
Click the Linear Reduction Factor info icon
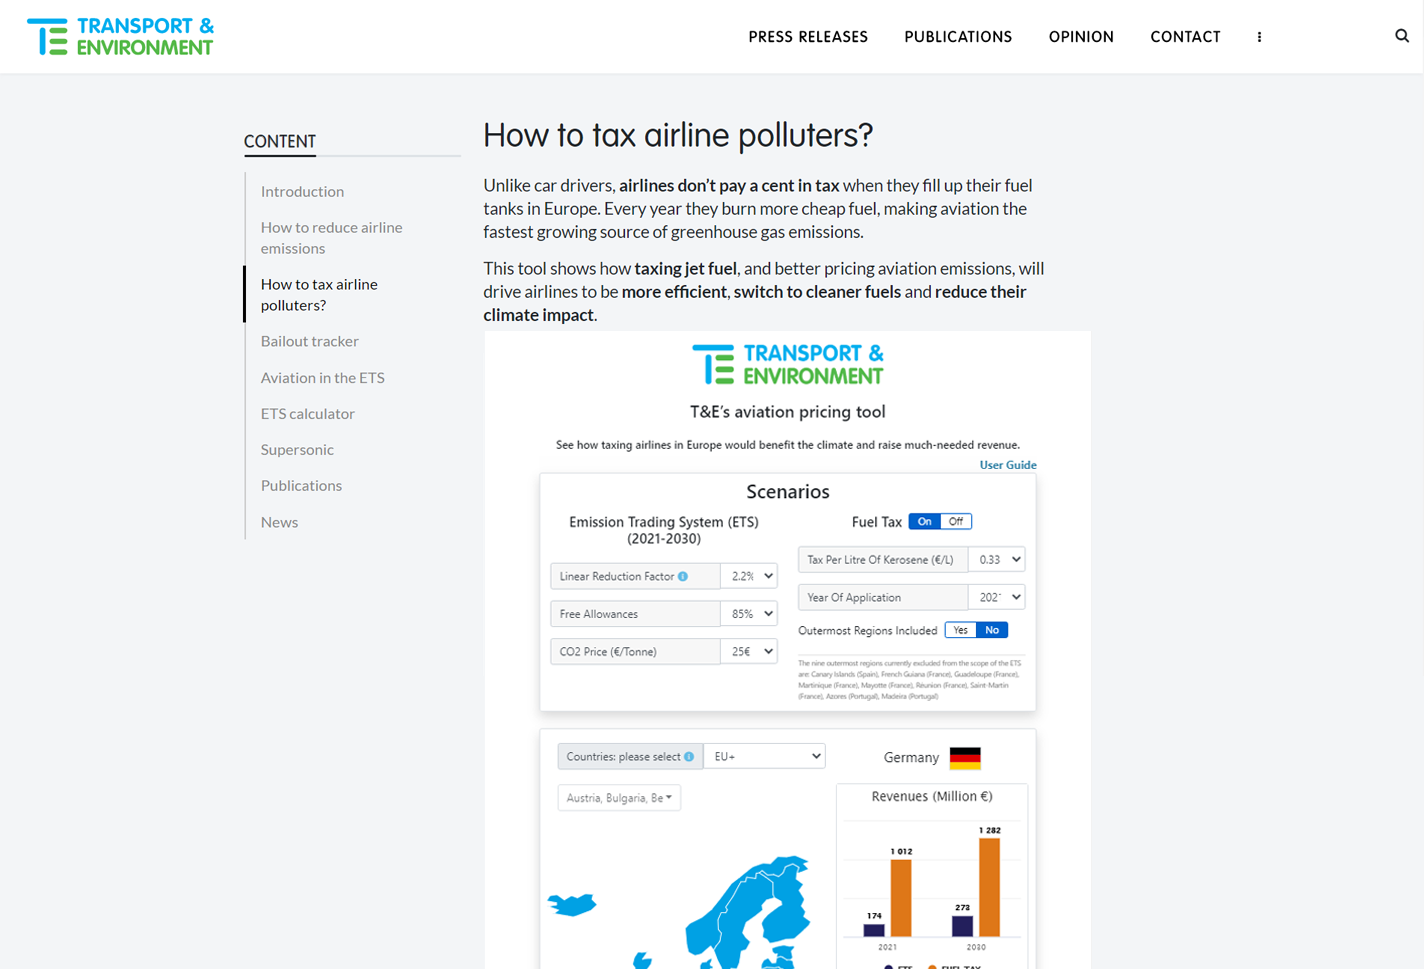pos(683,576)
